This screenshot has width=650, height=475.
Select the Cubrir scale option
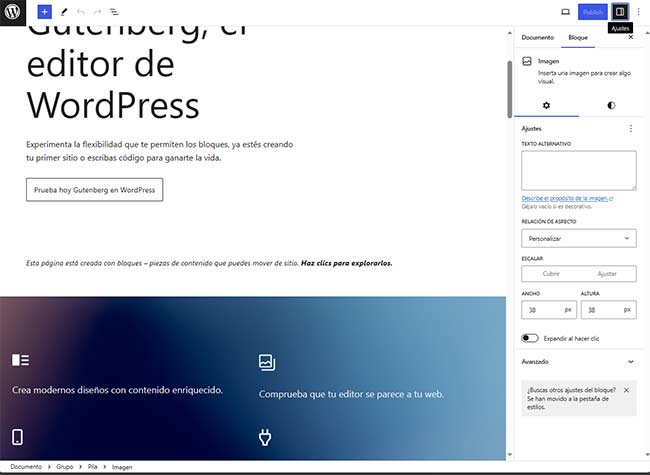tap(551, 274)
